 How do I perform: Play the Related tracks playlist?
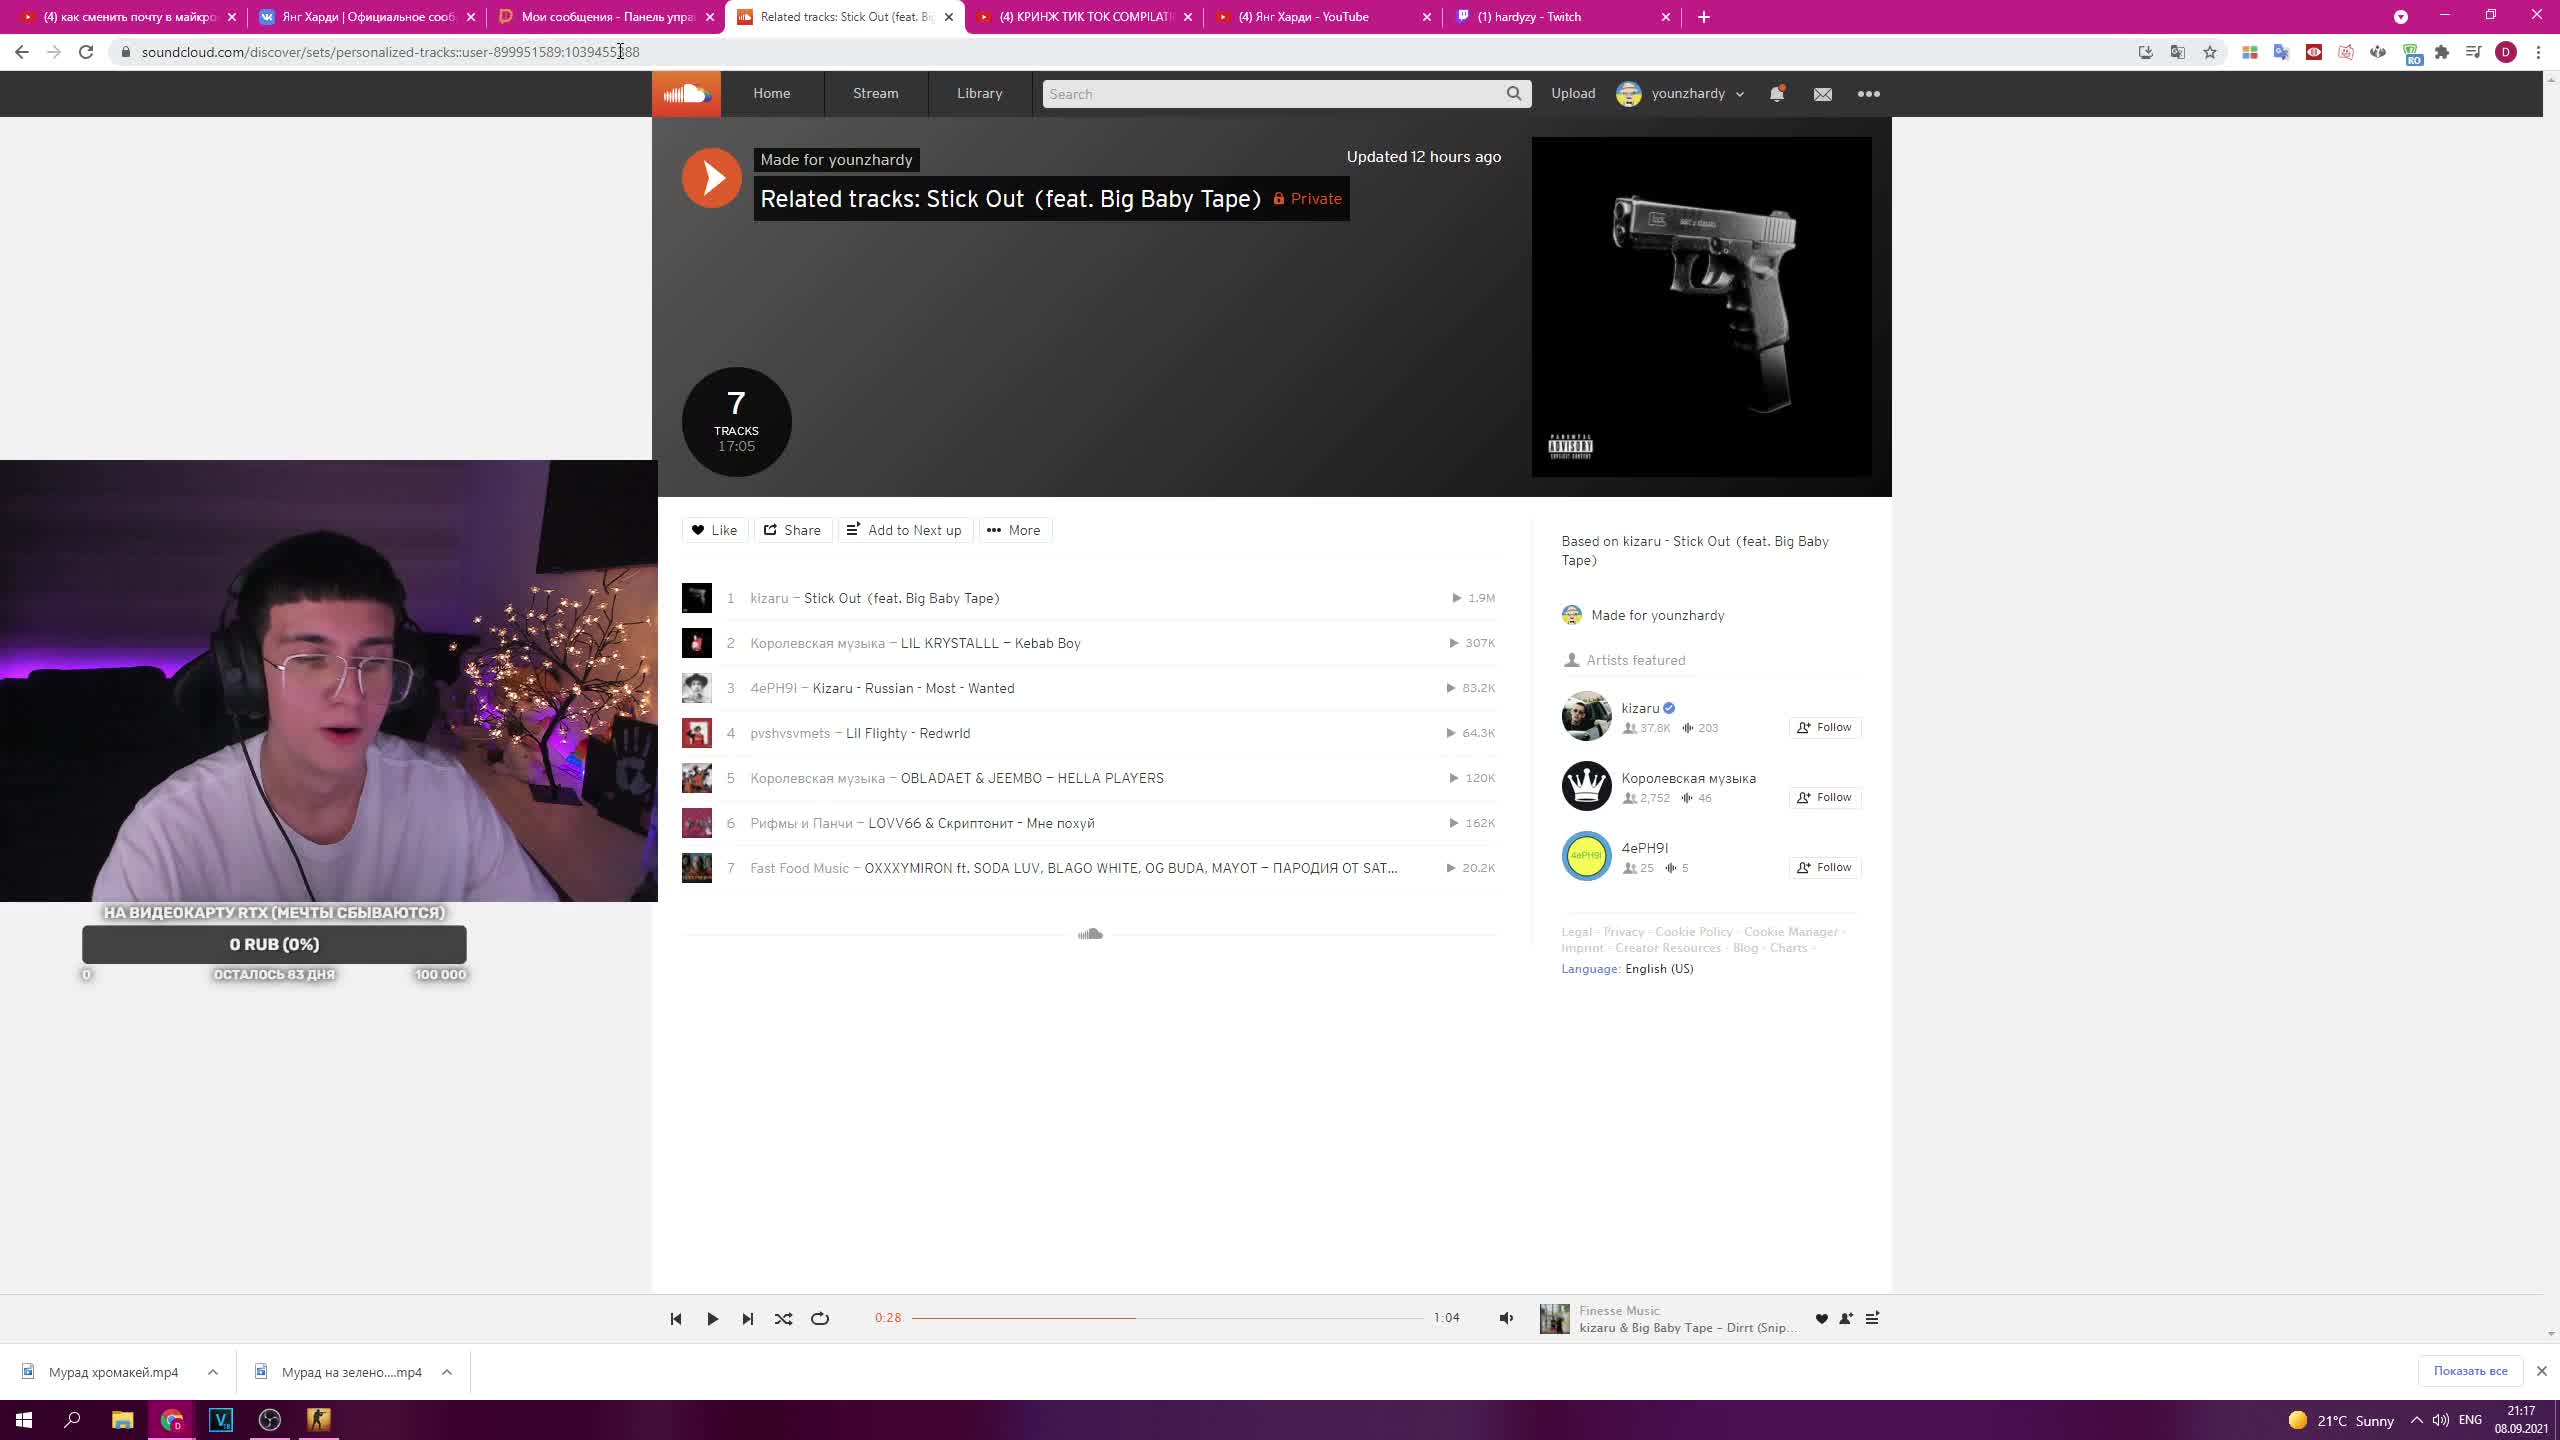pyautogui.click(x=712, y=178)
